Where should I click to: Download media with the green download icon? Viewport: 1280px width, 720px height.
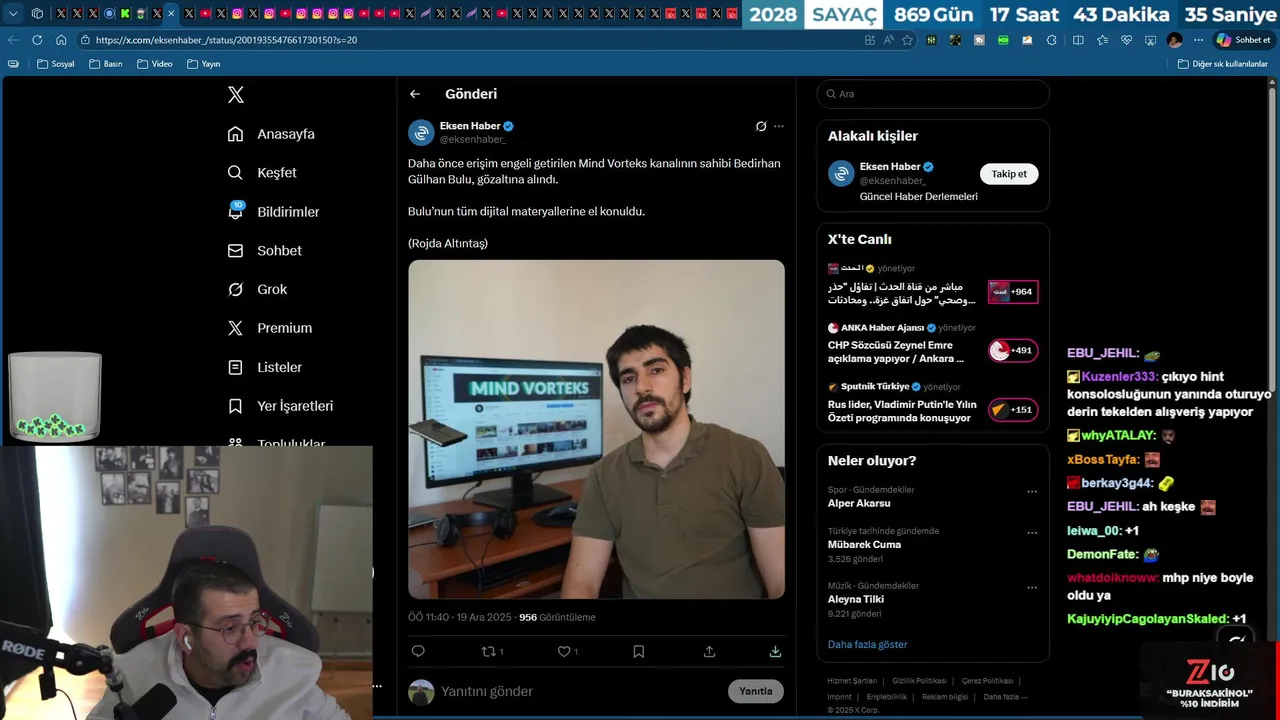click(775, 651)
